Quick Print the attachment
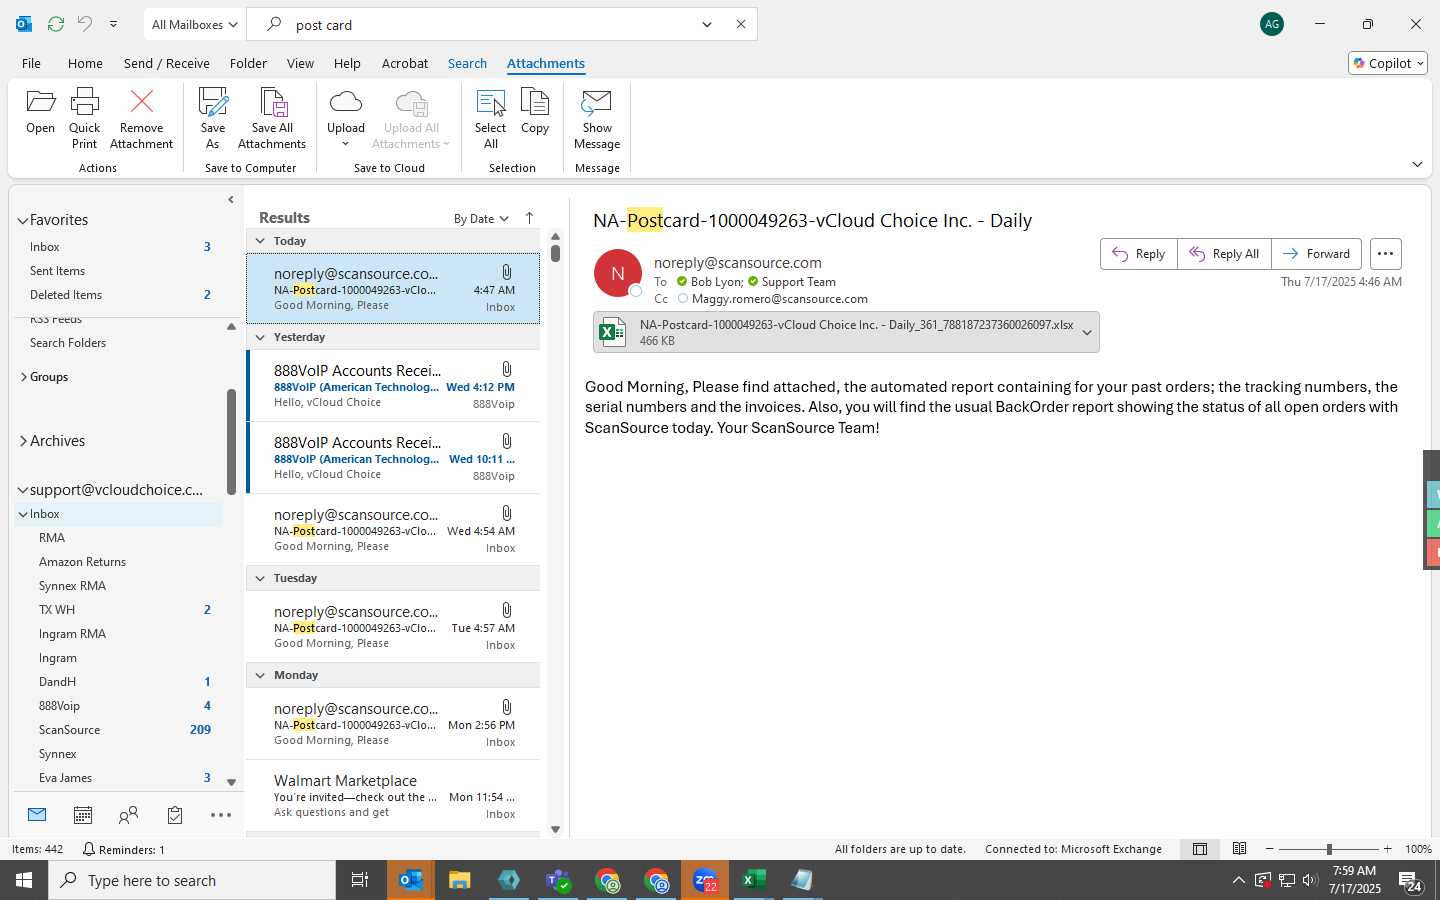 85,118
